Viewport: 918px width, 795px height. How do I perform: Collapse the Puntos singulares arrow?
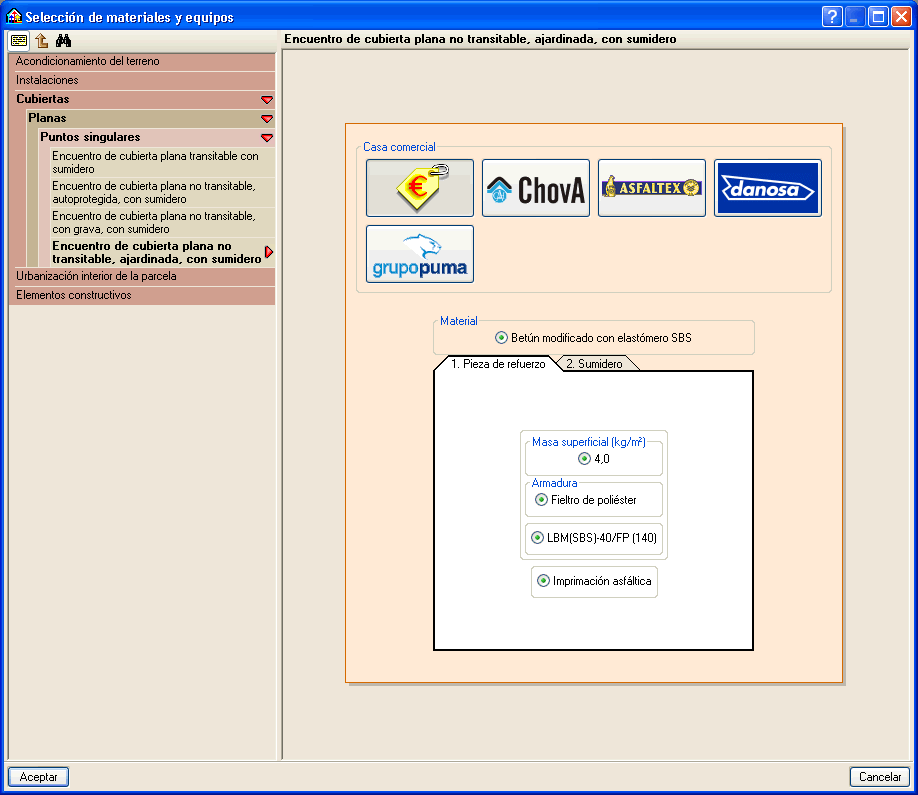pyautogui.click(x=267, y=138)
